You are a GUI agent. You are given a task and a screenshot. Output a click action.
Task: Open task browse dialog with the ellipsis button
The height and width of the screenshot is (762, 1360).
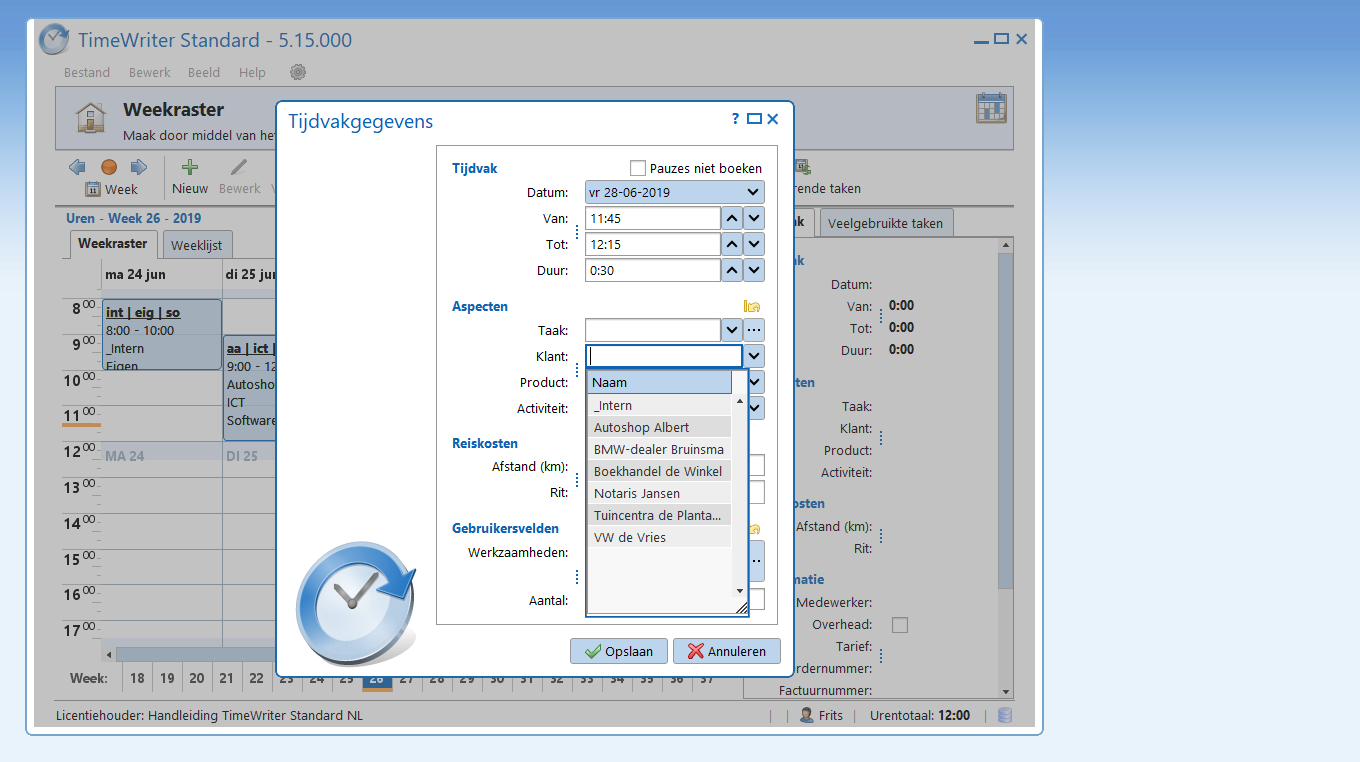(754, 330)
